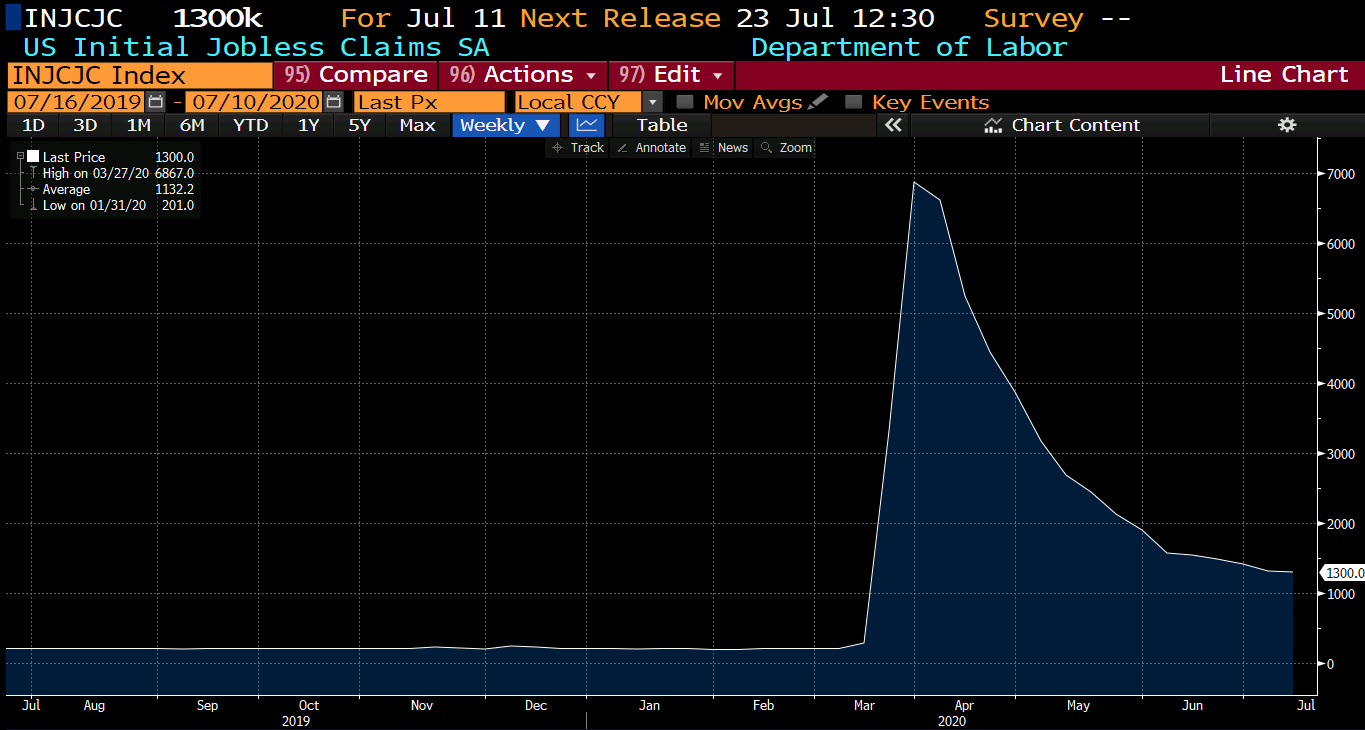Image resolution: width=1365 pixels, height=730 pixels.
Task: Select the 6M range tab
Action: pyautogui.click(x=192, y=125)
